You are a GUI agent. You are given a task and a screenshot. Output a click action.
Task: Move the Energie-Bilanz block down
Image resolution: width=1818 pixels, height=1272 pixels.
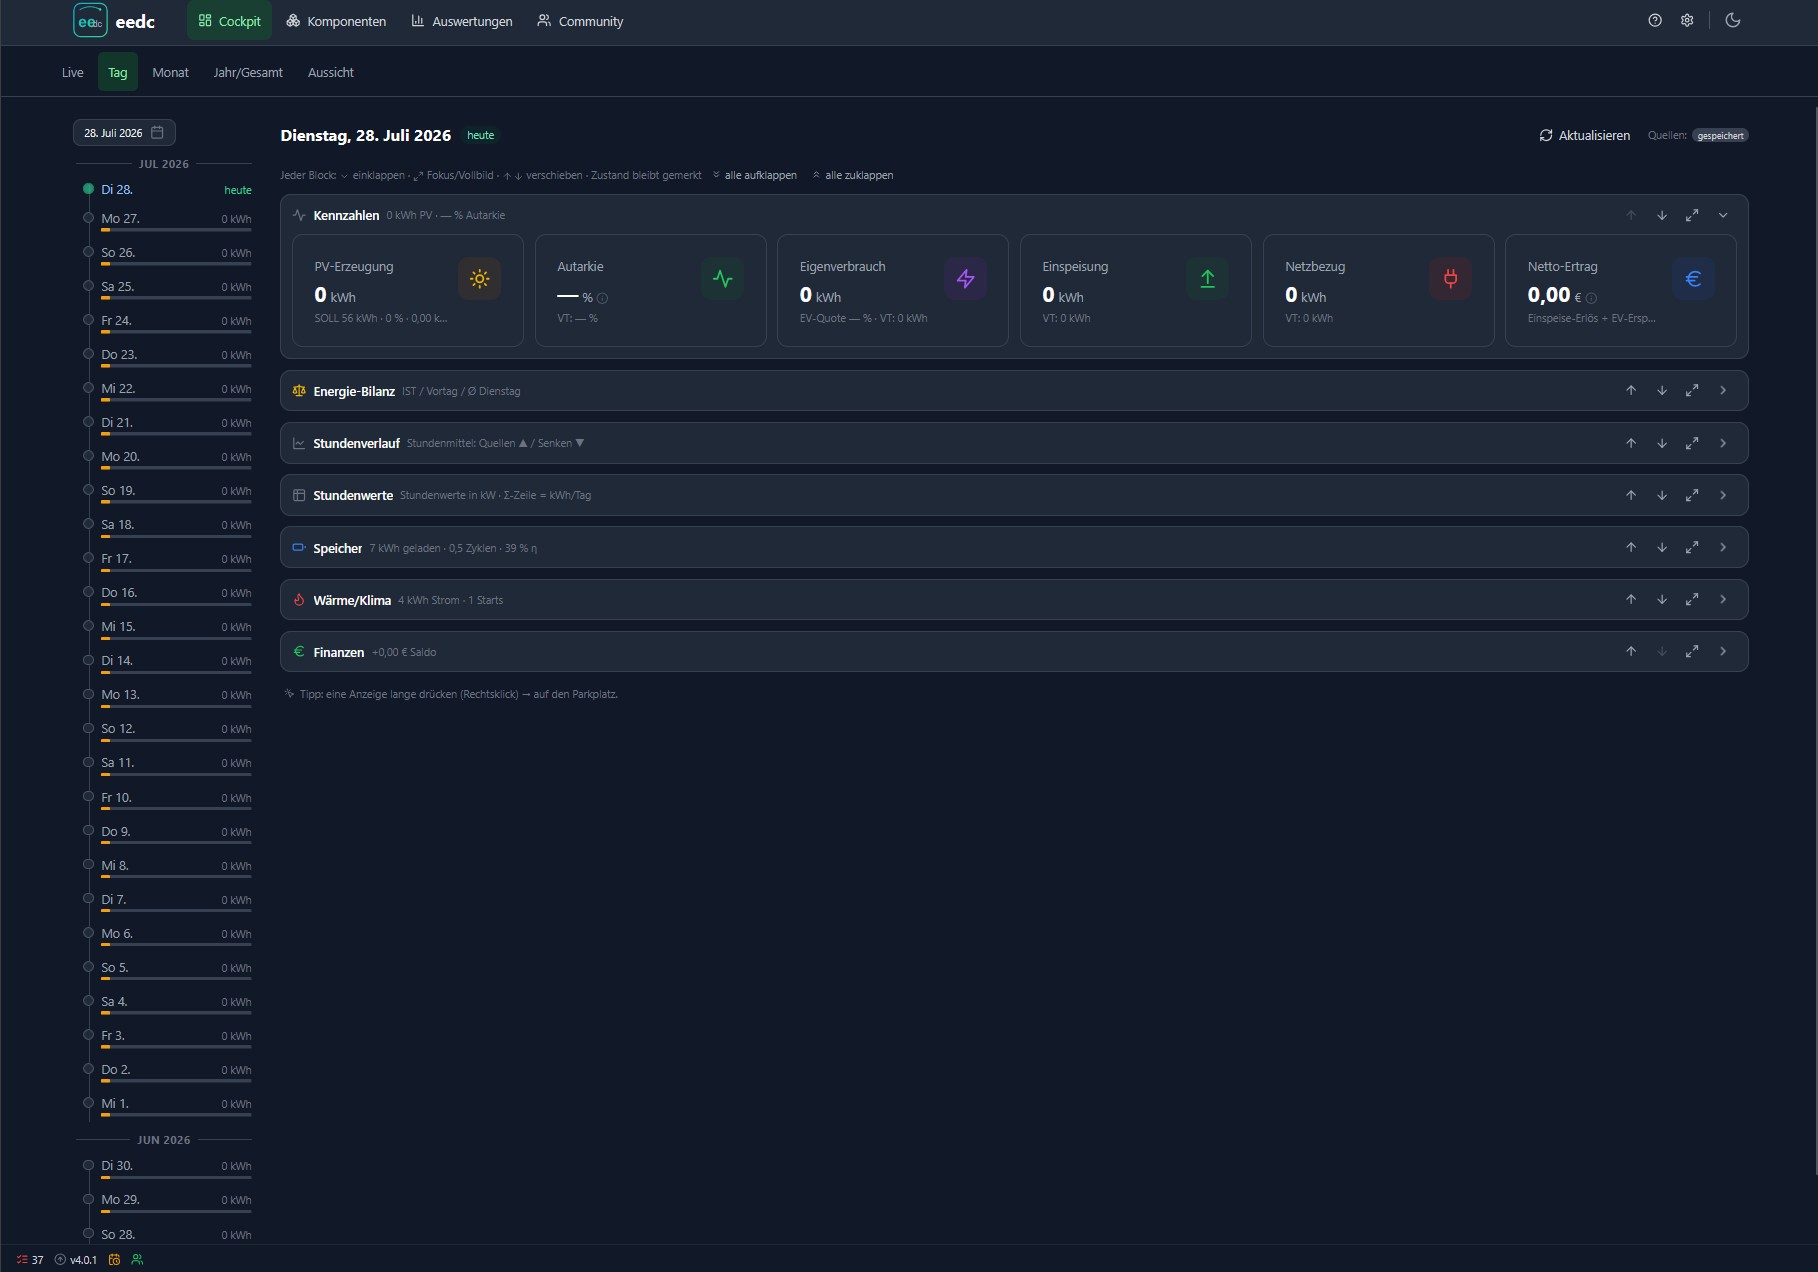(1662, 391)
